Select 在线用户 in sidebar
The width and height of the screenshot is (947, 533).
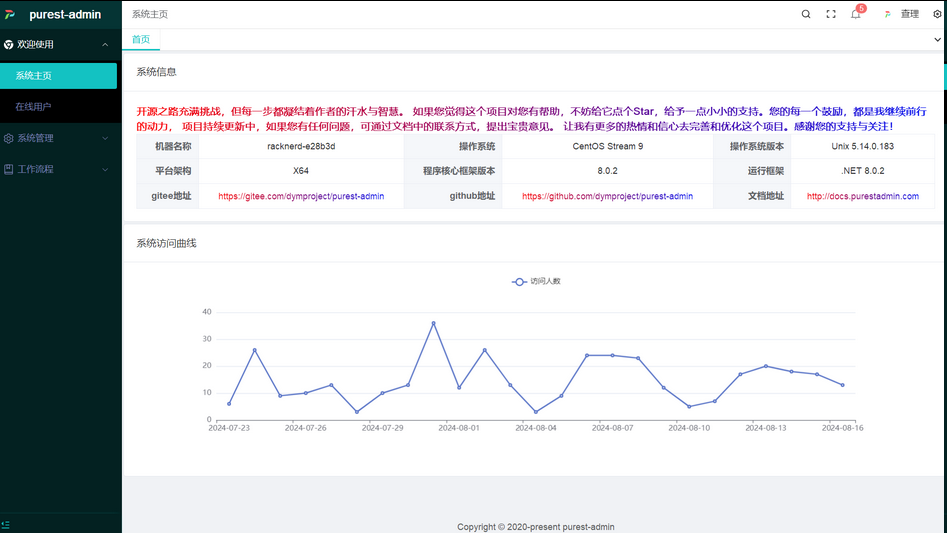pos(33,106)
